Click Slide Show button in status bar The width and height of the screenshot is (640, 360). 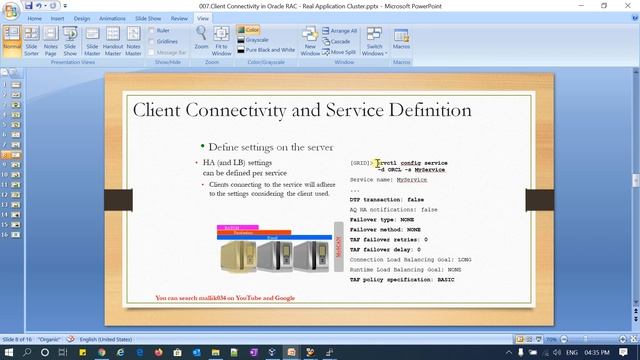pos(539,339)
